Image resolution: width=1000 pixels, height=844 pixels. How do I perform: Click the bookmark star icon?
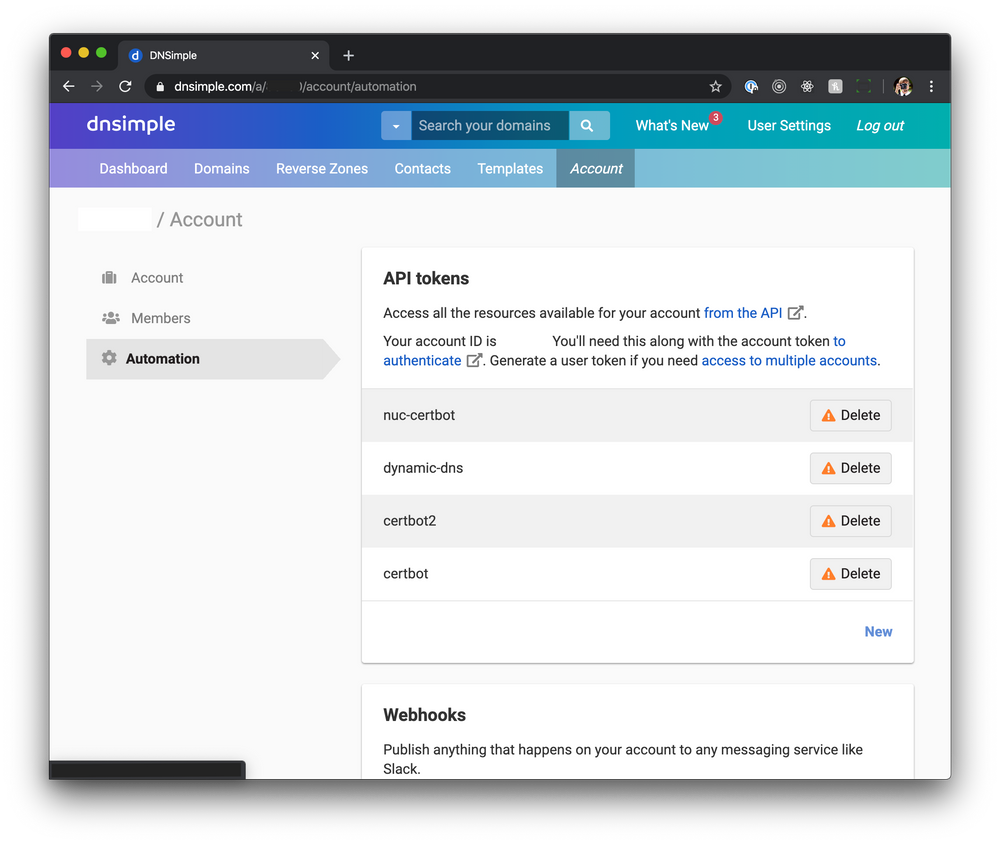point(715,86)
